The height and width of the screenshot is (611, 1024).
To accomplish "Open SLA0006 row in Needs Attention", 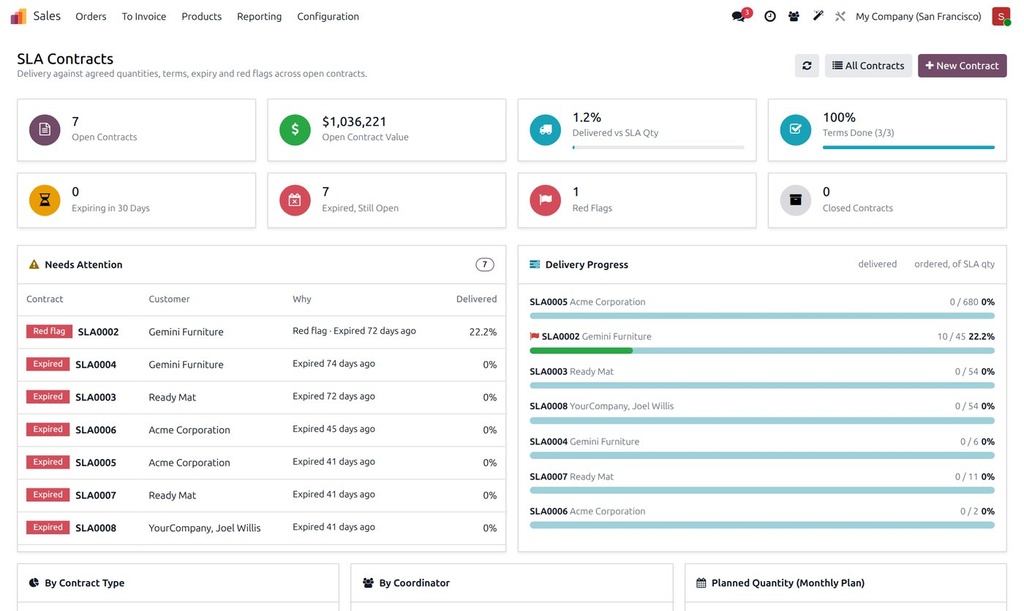I will tap(261, 430).
